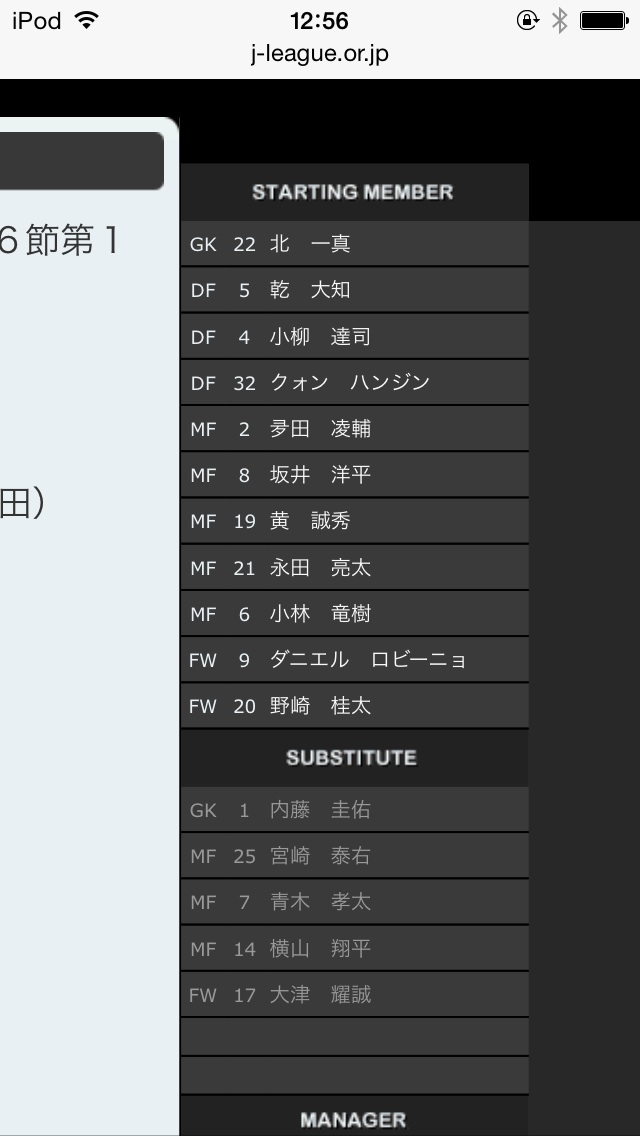Tap the STARTING MEMBER header
This screenshot has height=1136, width=640.
point(353,192)
